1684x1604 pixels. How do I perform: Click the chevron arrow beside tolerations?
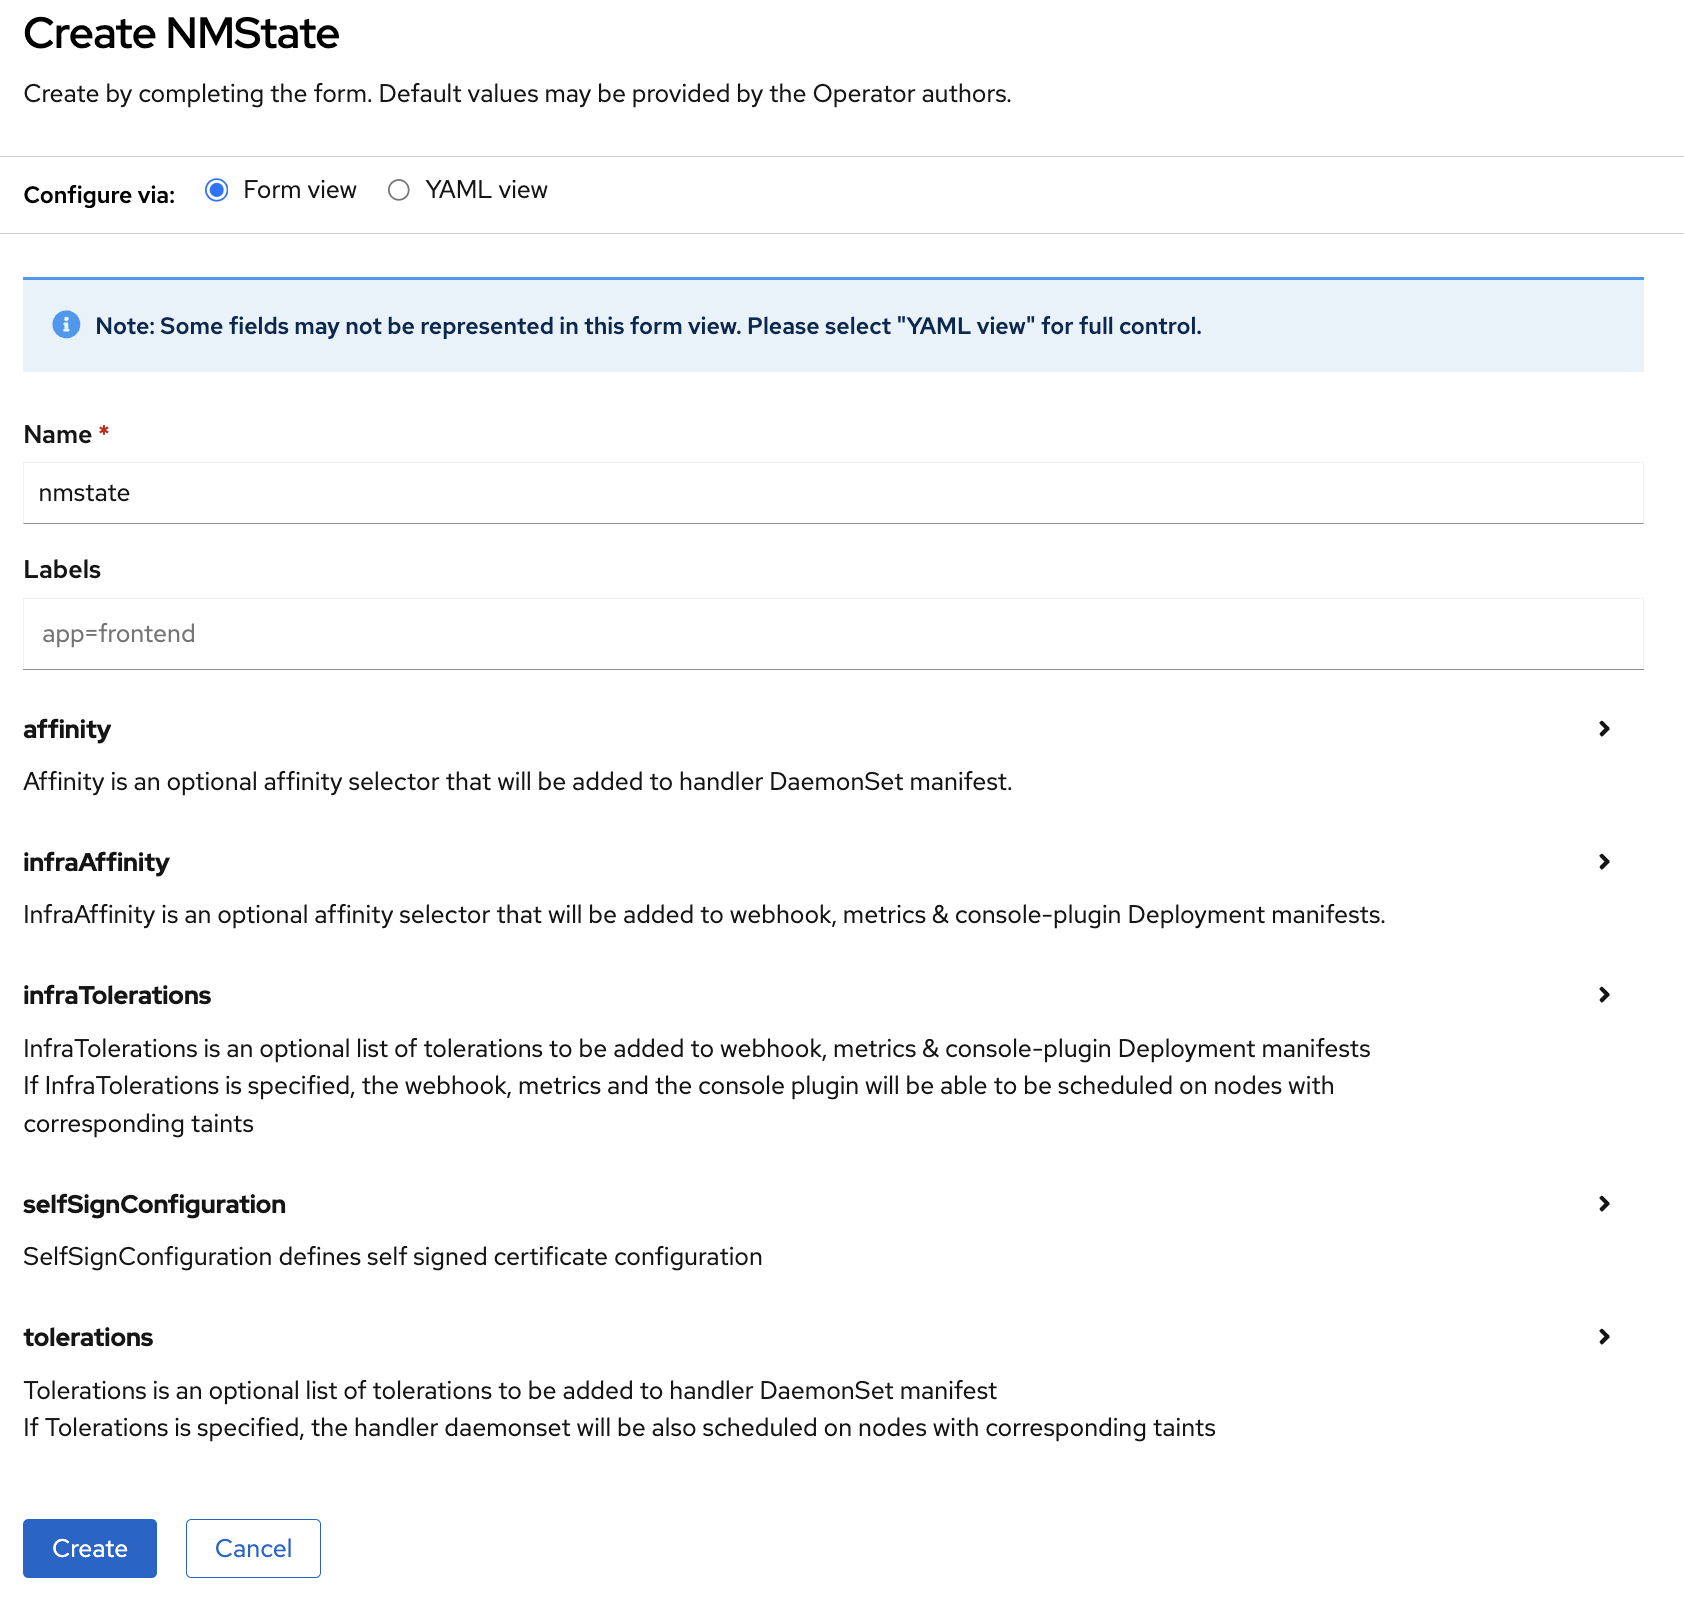[1604, 1337]
